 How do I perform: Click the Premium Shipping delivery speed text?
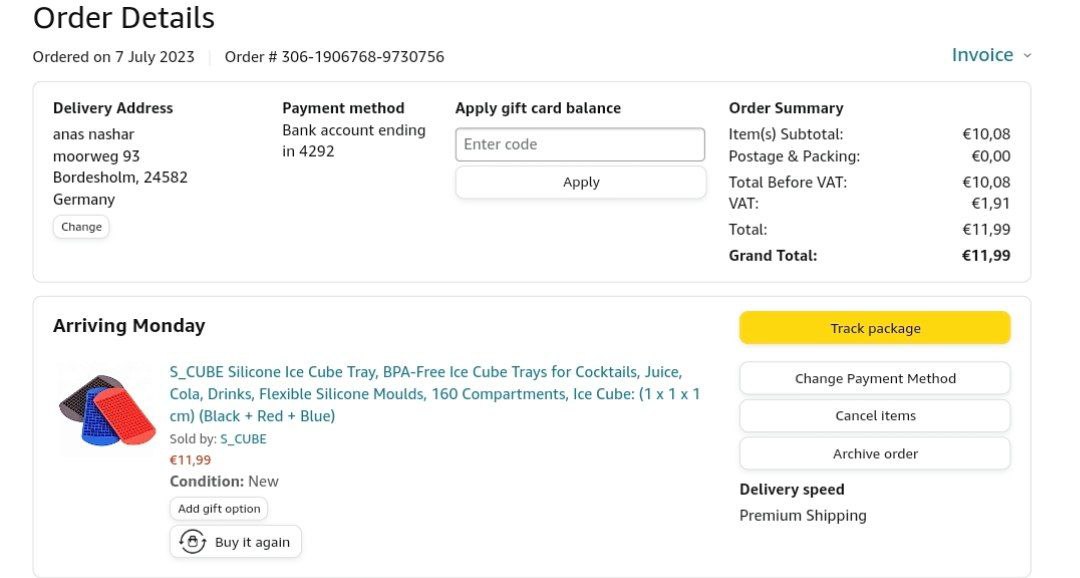803,516
